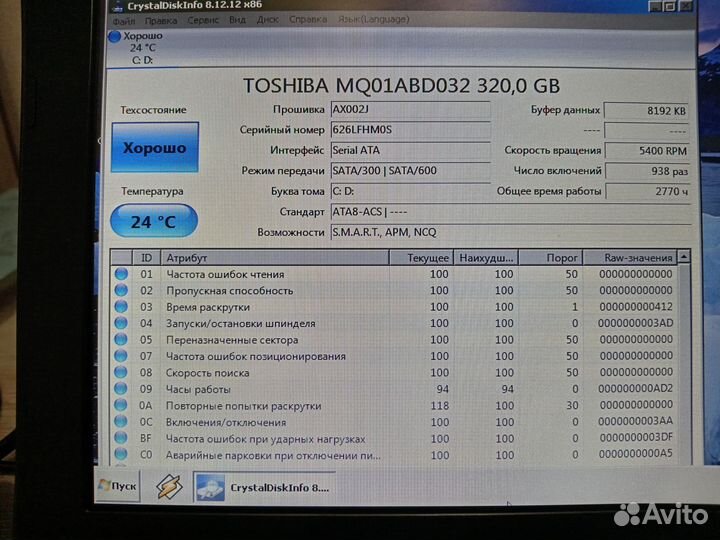Click the Интерфейс field Serial ATA
Screen dimensions: 720x540
410,150
